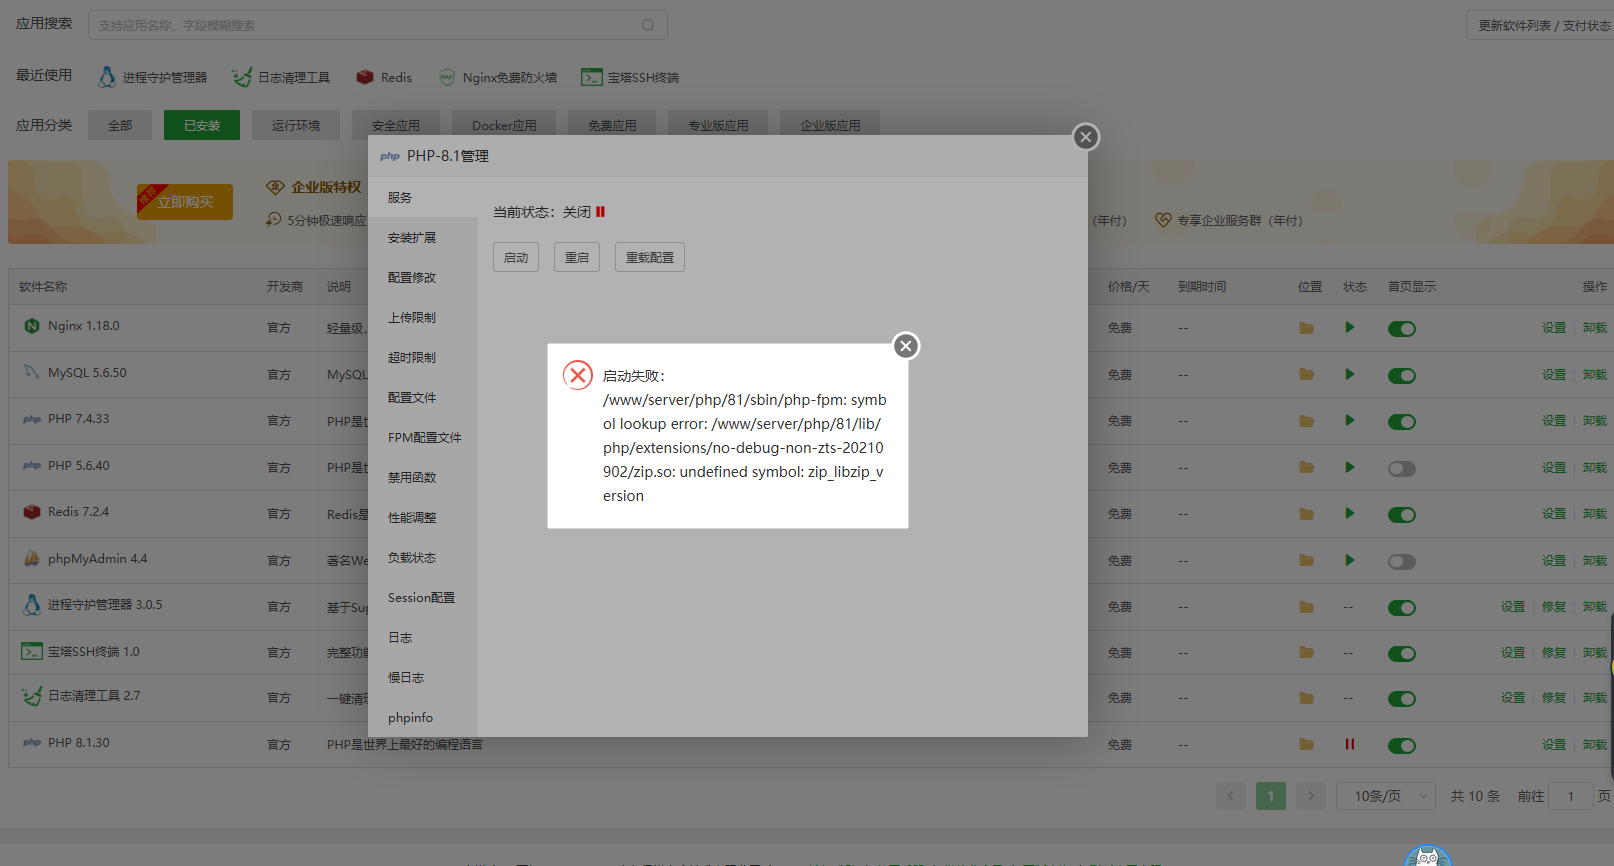
Task: Toggle homepage display for MySQL 5.6.50
Action: (1402, 376)
